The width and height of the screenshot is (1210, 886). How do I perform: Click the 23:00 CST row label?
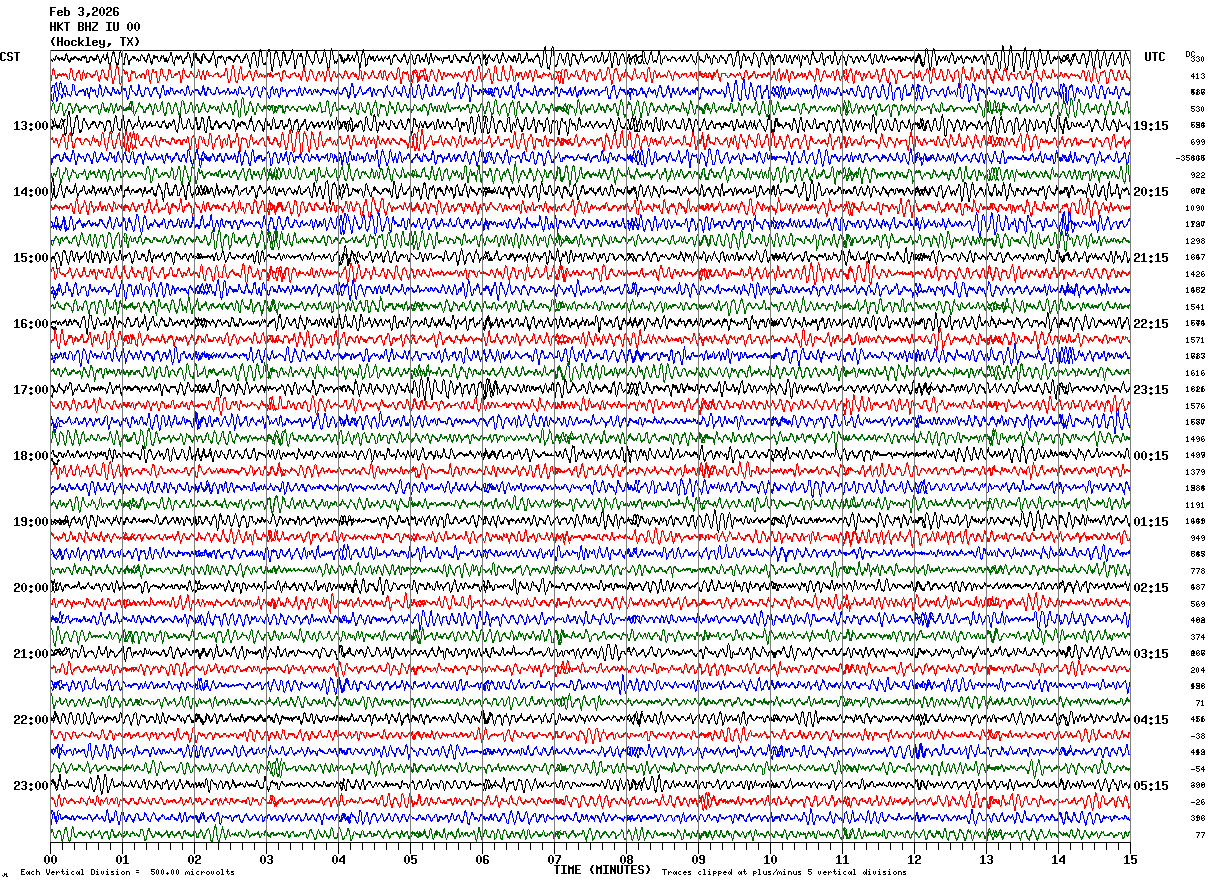[31, 786]
